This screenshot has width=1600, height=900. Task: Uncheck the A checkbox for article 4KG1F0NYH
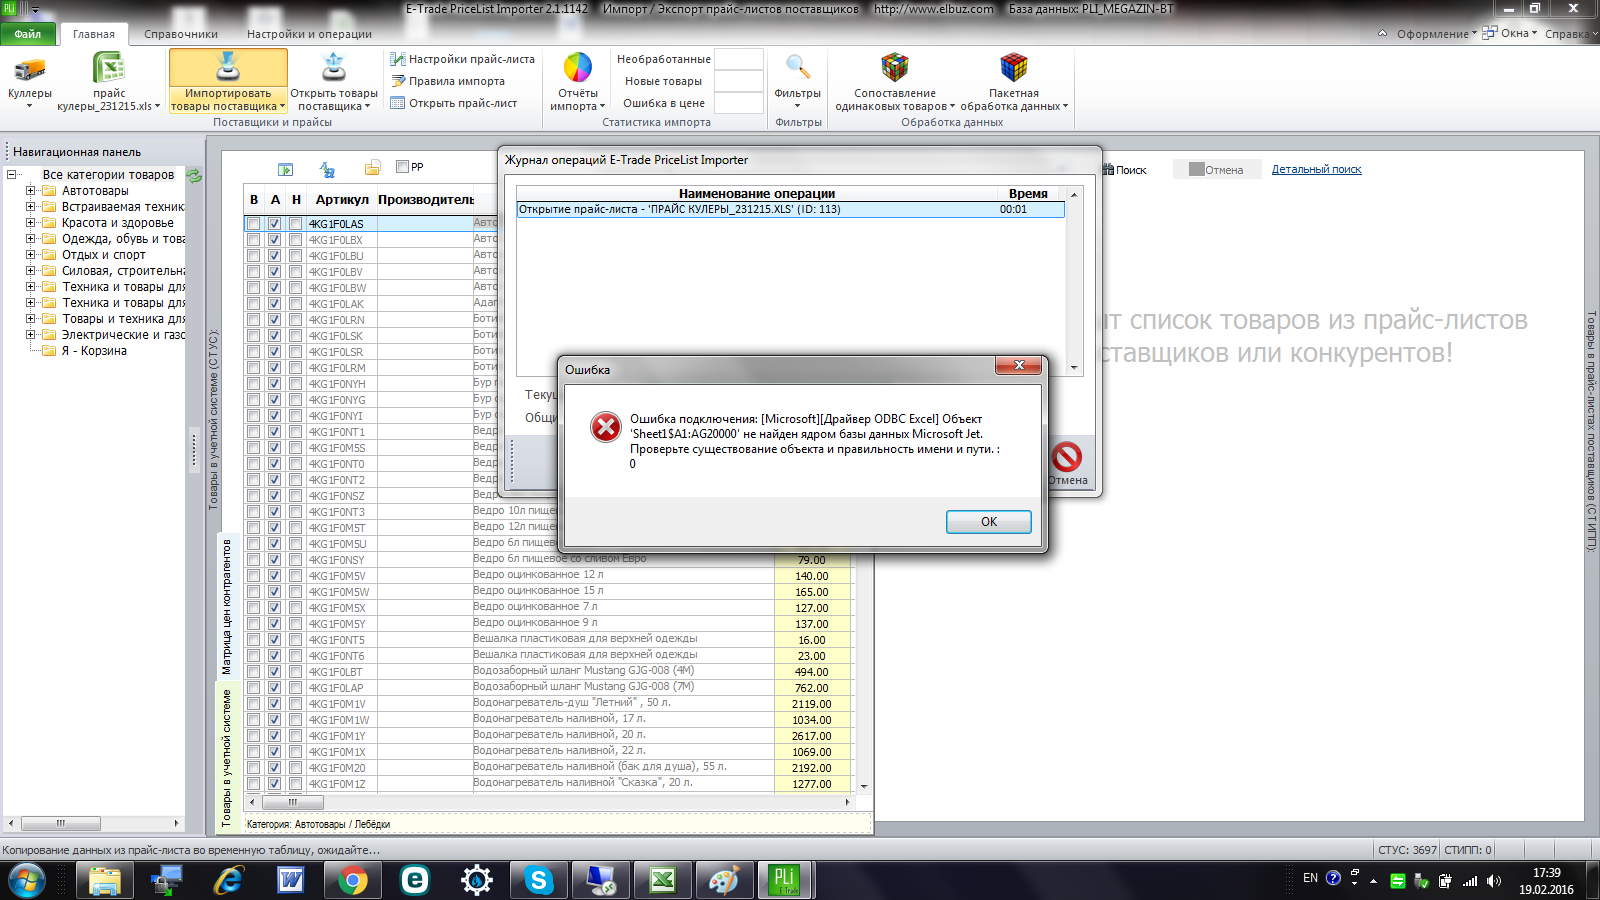[275, 384]
